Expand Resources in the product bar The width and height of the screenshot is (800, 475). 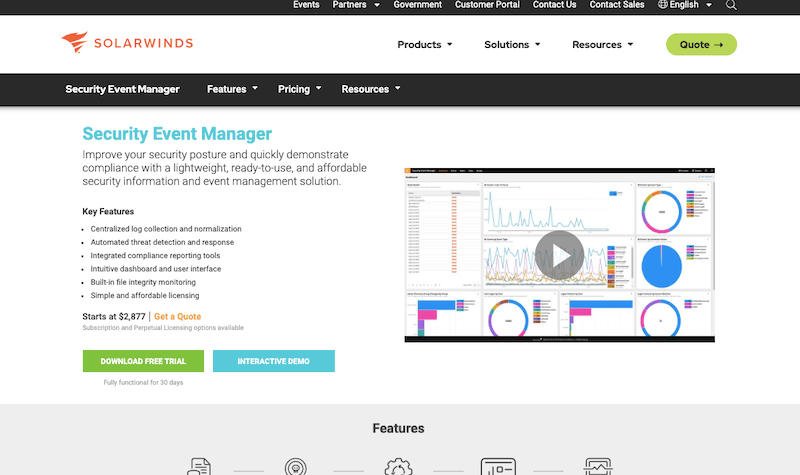pyautogui.click(x=371, y=89)
